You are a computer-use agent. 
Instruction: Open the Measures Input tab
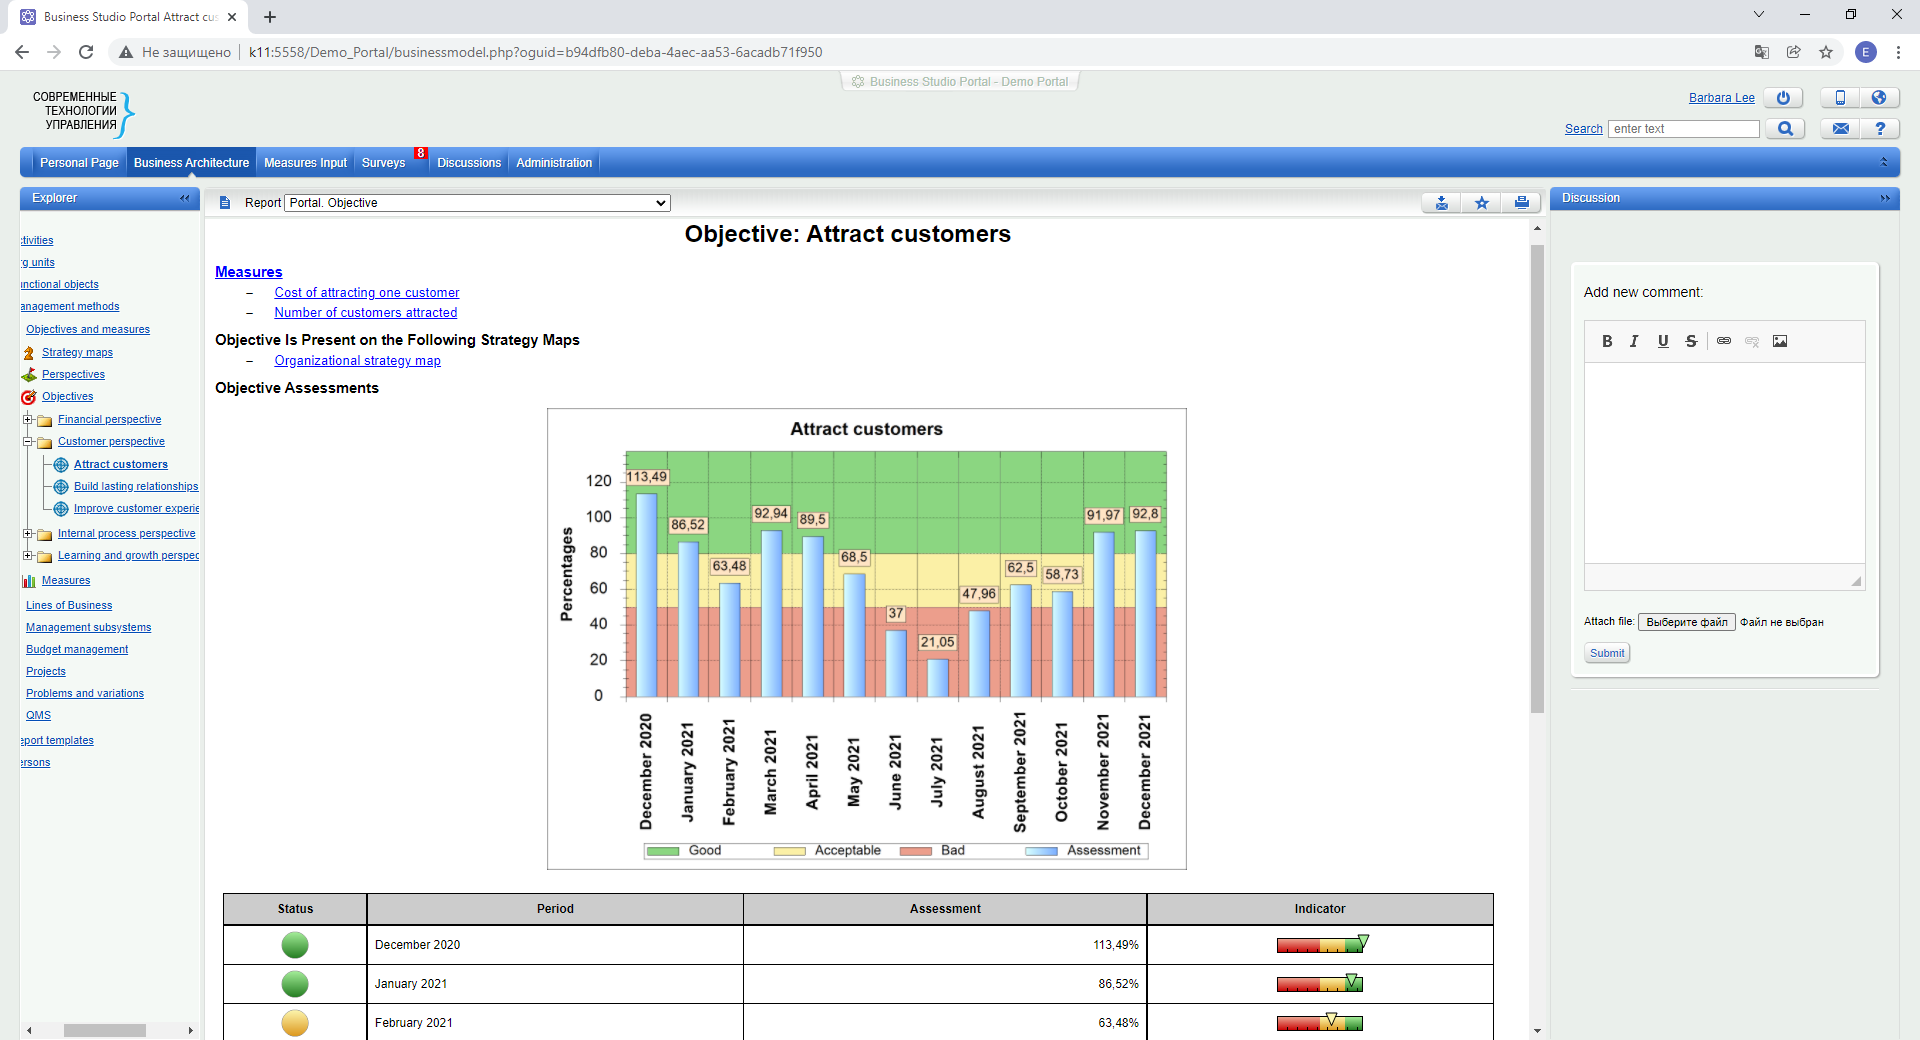pyautogui.click(x=305, y=163)
